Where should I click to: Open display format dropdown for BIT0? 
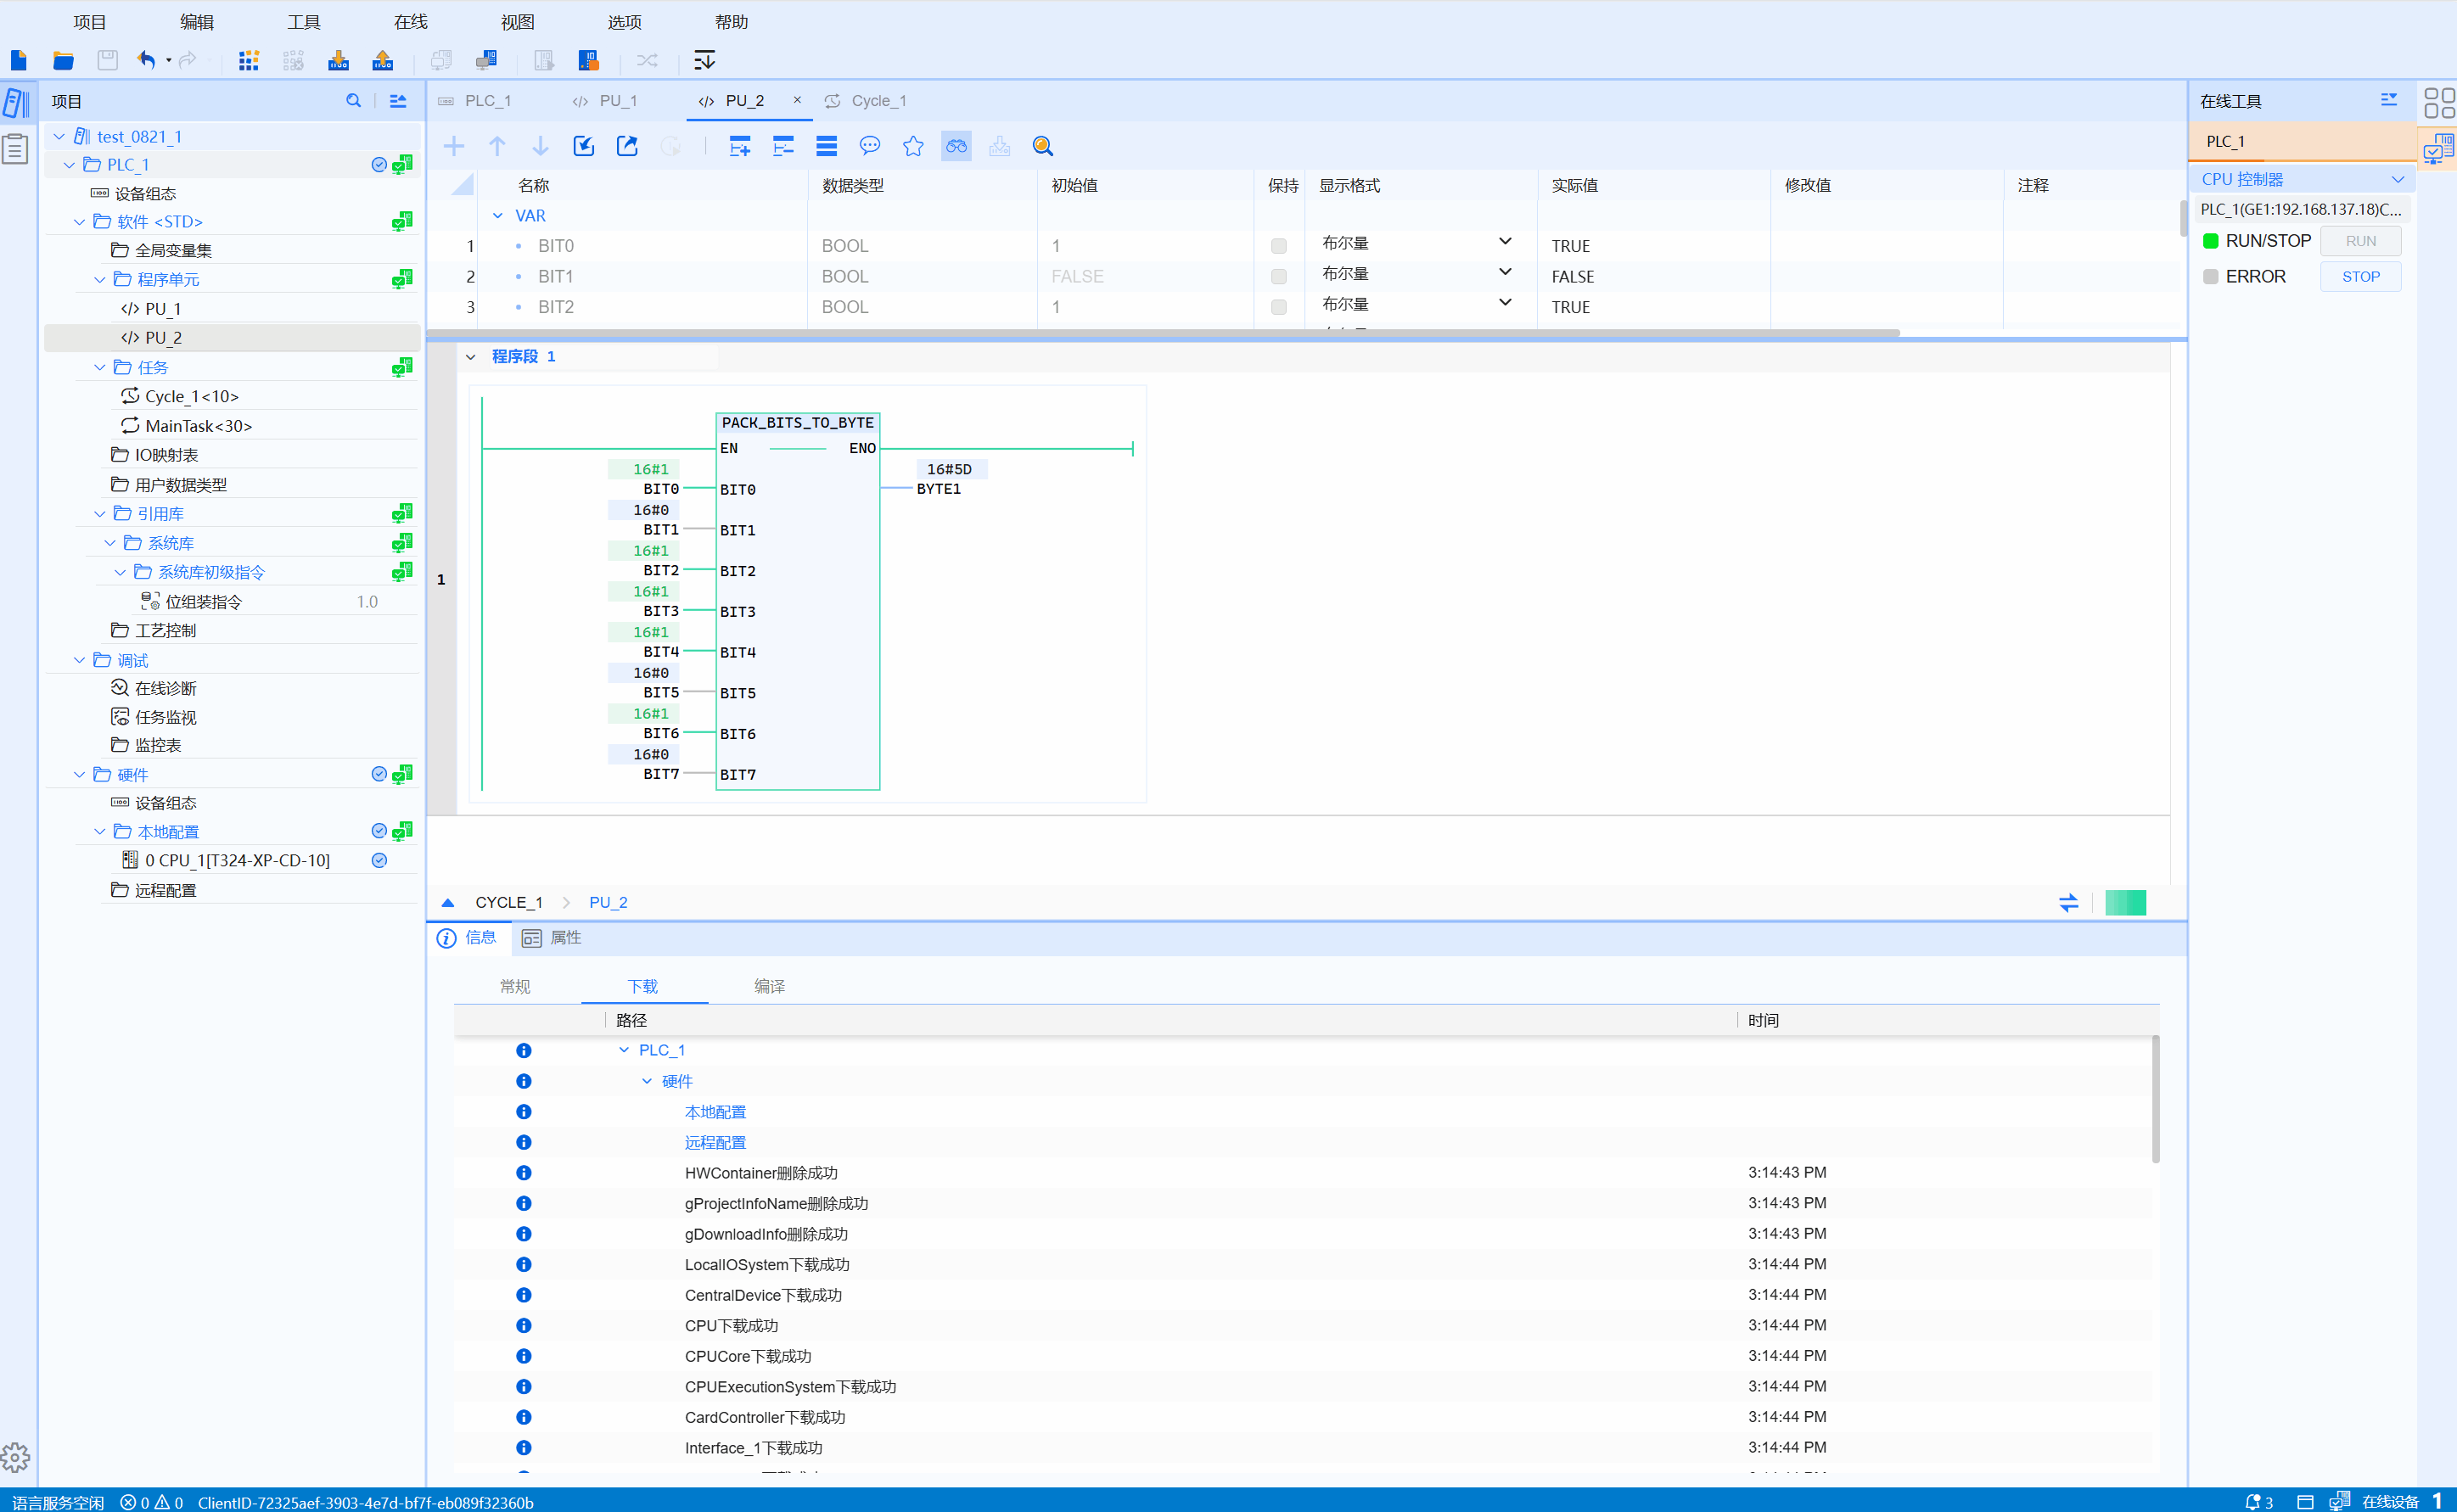(x=1504, y=242)
